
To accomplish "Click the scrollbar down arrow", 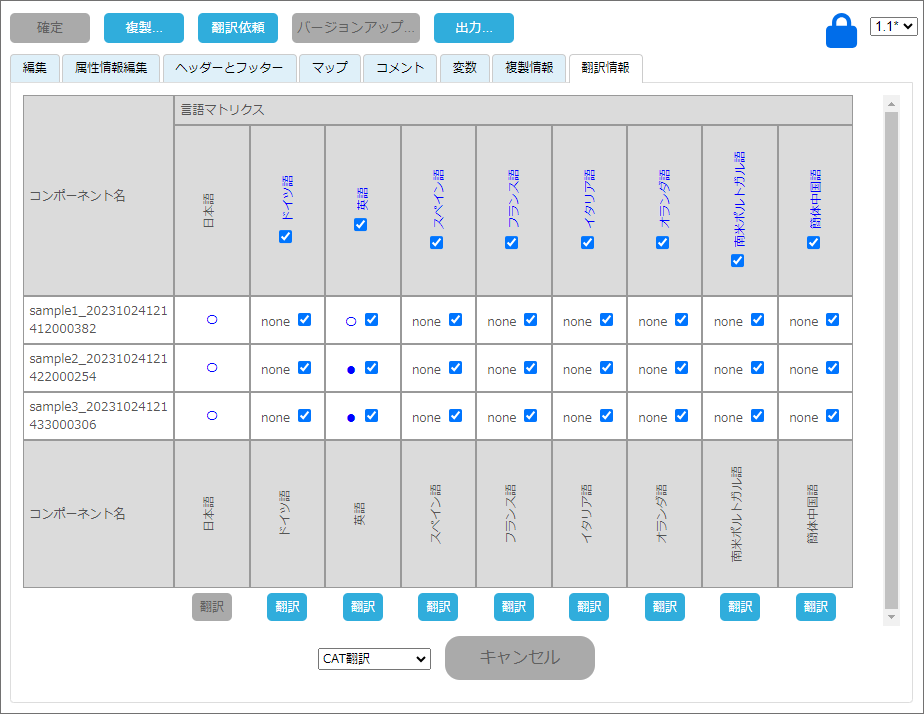I will pyautogui.click(x=891, y=617).
